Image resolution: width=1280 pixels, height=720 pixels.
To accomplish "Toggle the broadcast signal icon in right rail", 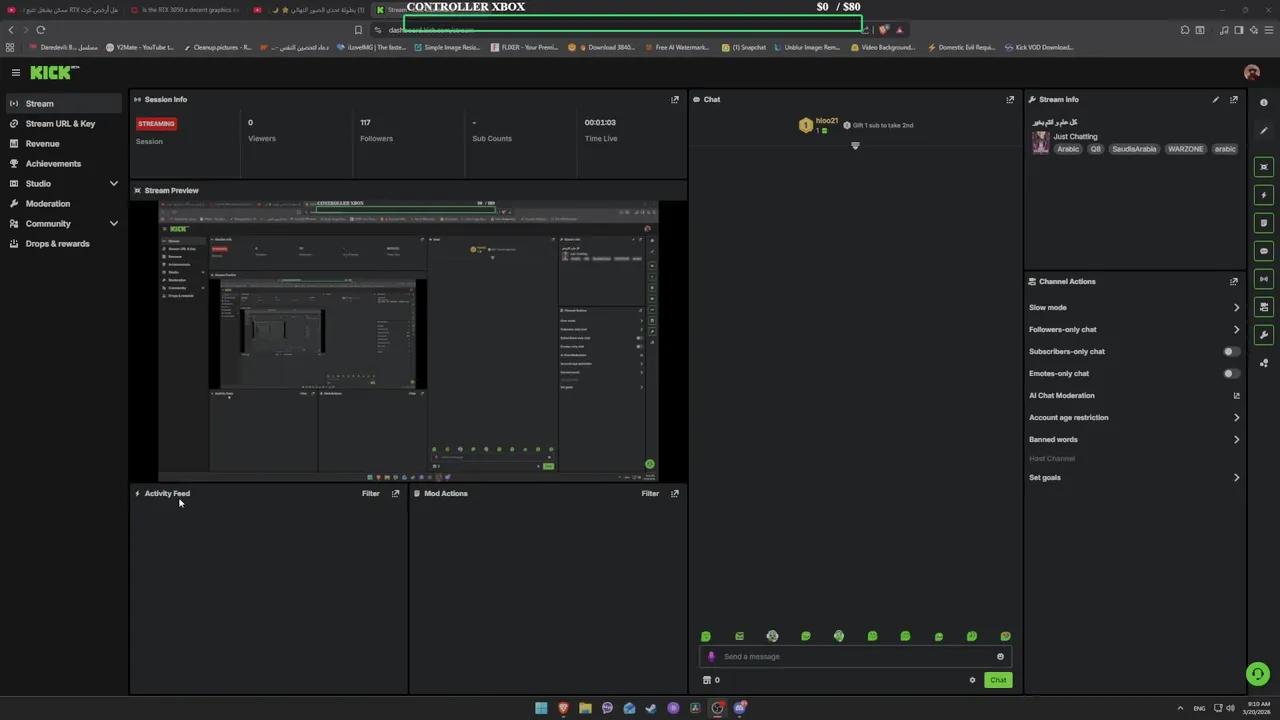I will coord(1264,279).
